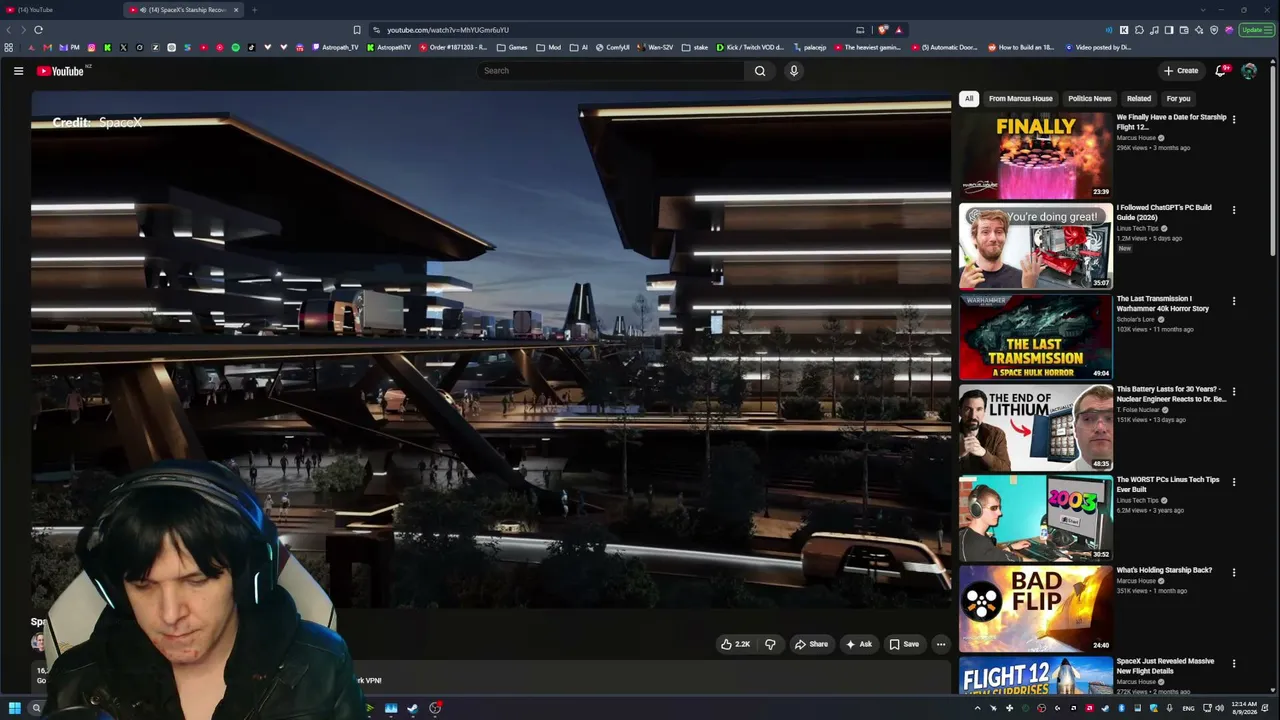Click the Ask button under the video
This screenshot has height=720, width=1280.
point(859,644)
